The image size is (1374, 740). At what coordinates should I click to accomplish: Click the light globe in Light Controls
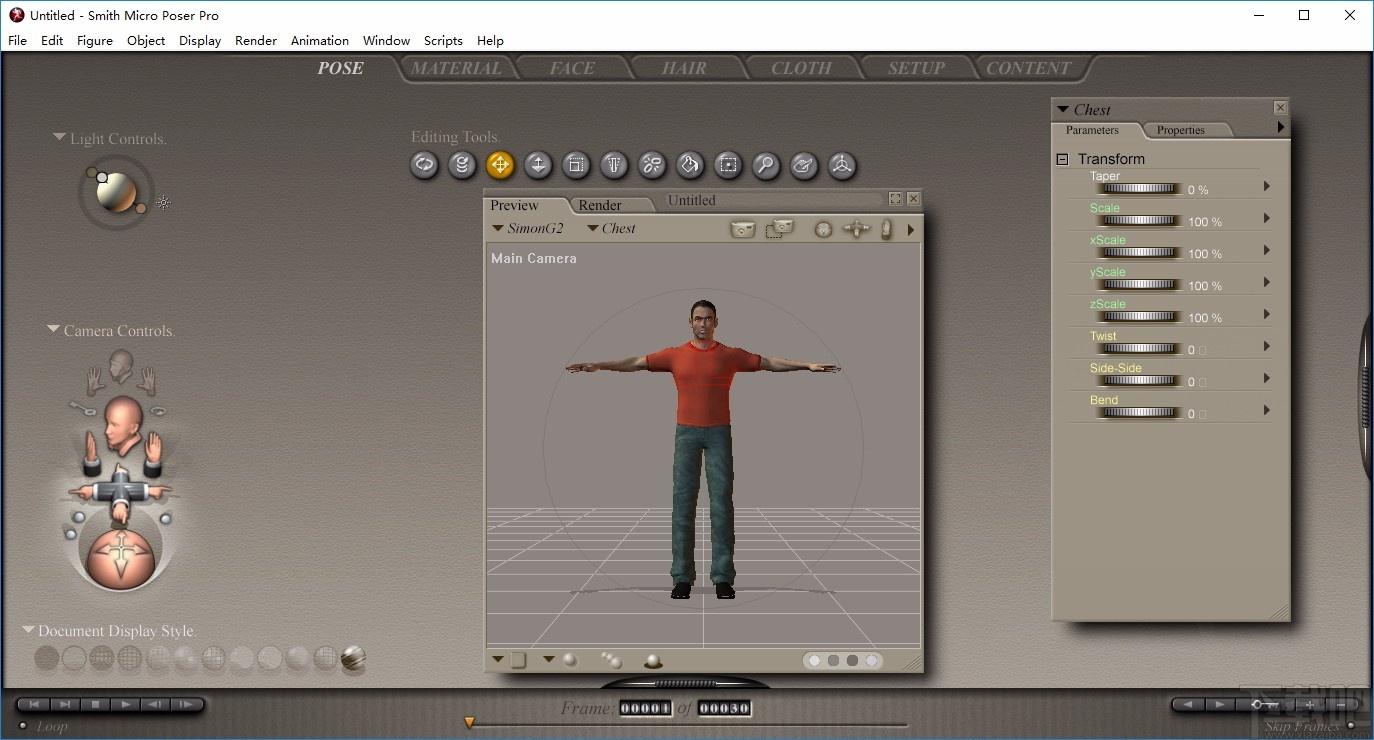click(x=117, y=191)
